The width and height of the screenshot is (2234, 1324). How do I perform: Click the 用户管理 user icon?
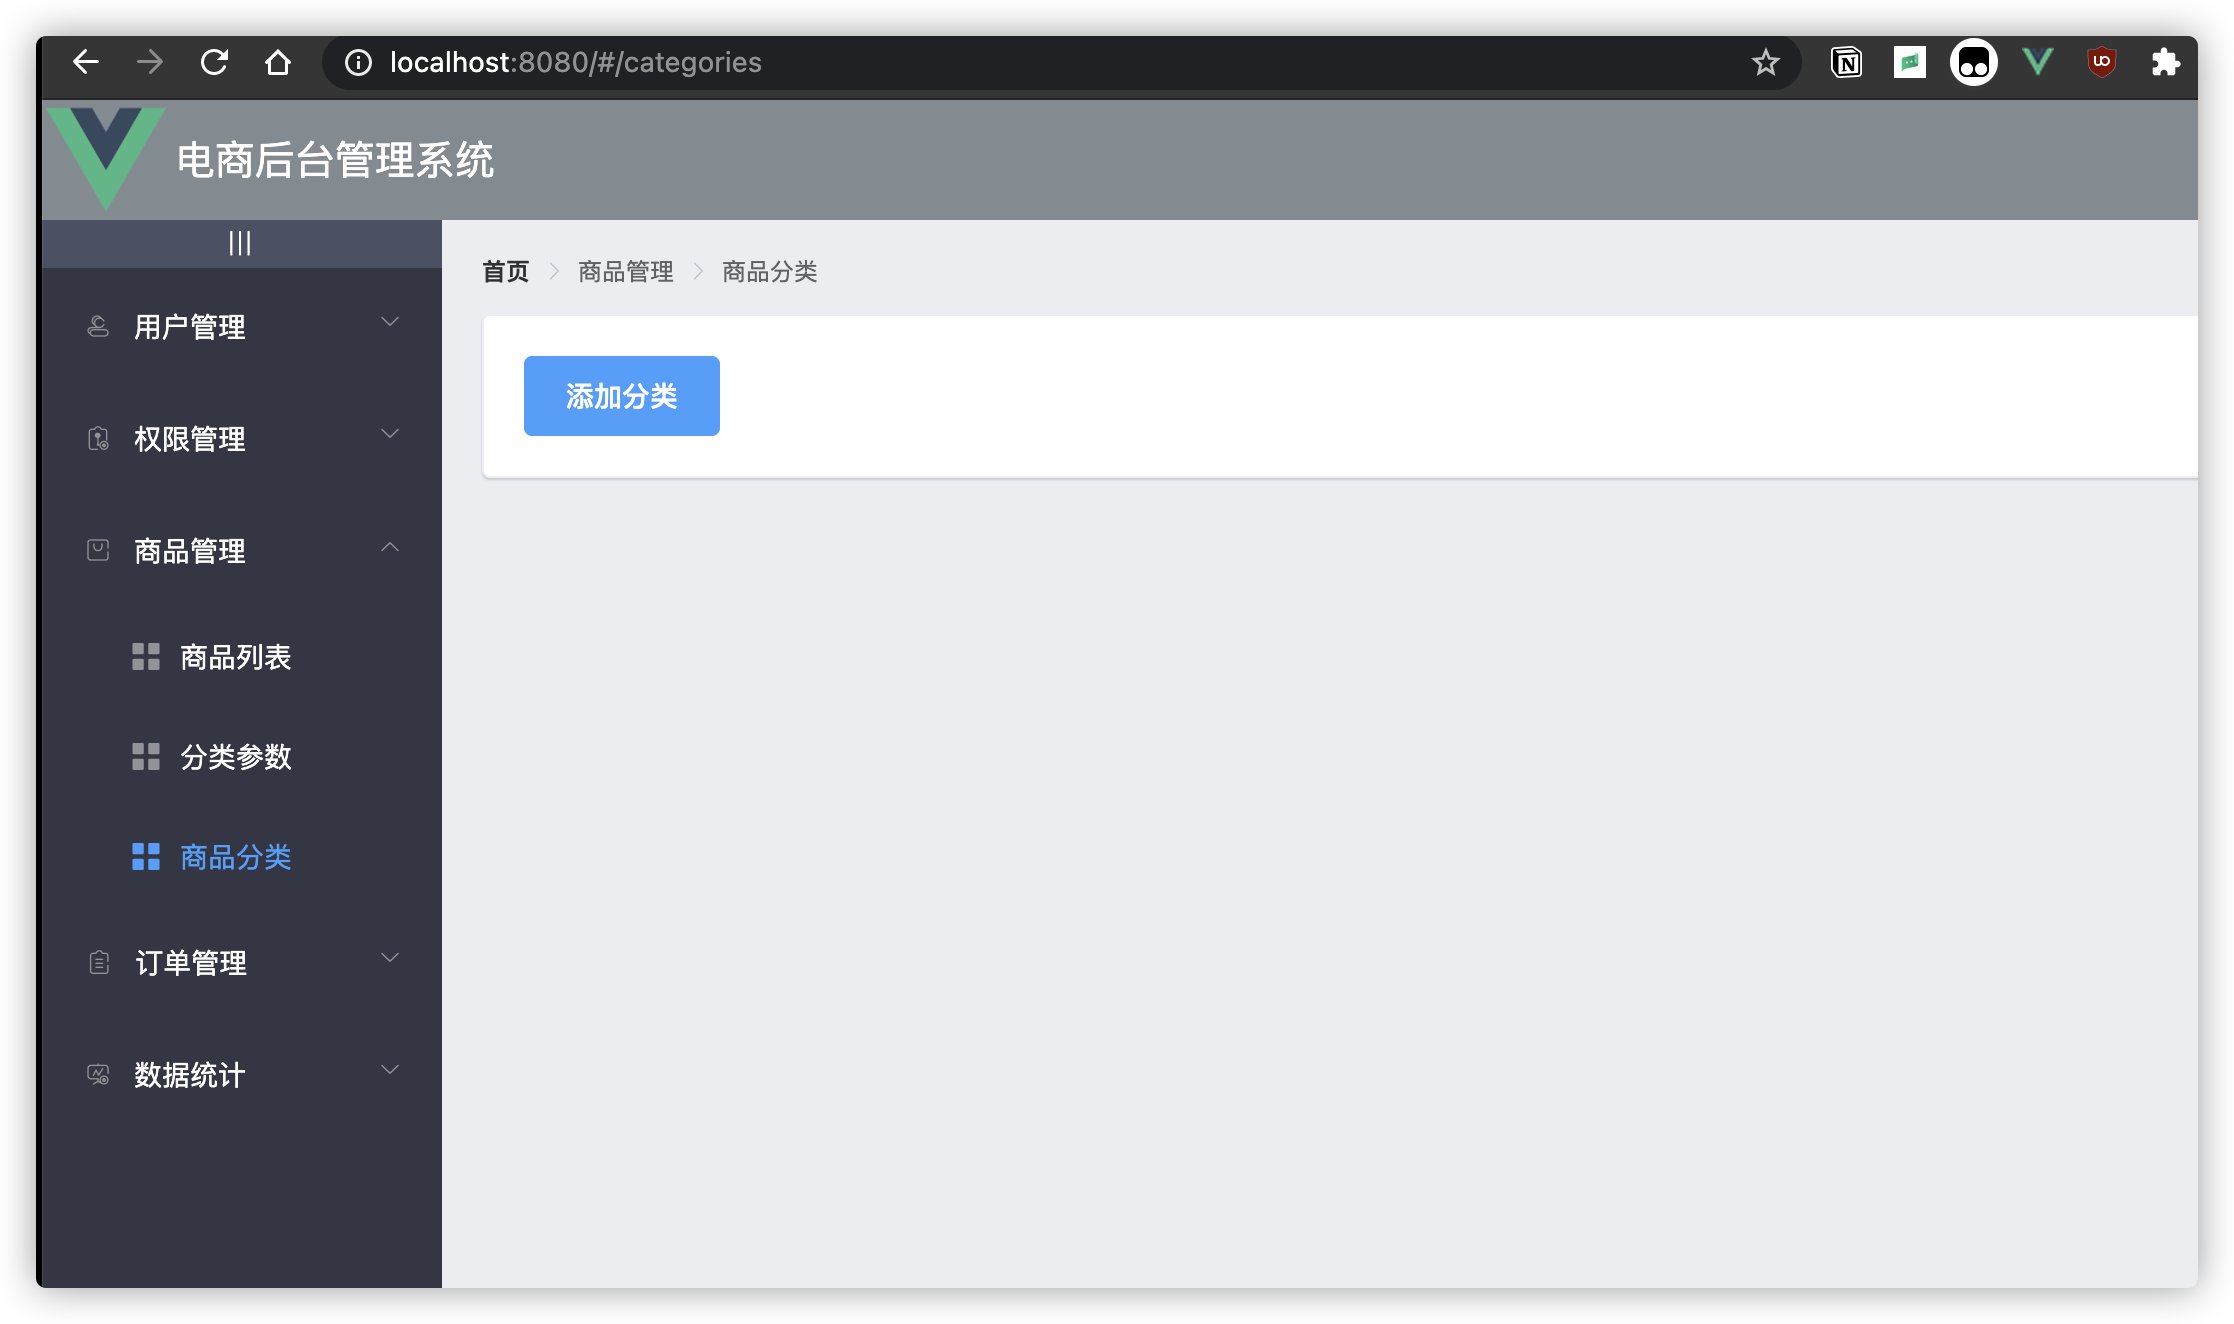point(98,326)
